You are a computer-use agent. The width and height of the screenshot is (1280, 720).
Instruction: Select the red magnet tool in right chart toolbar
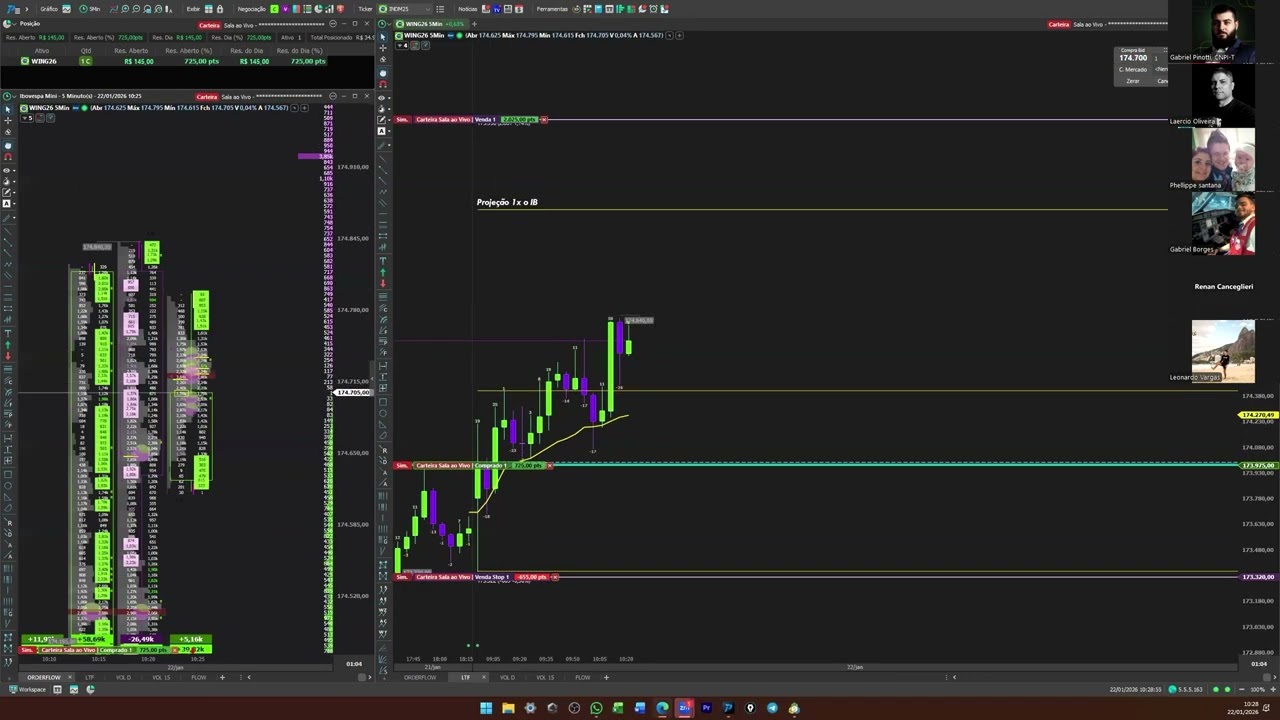383,84
